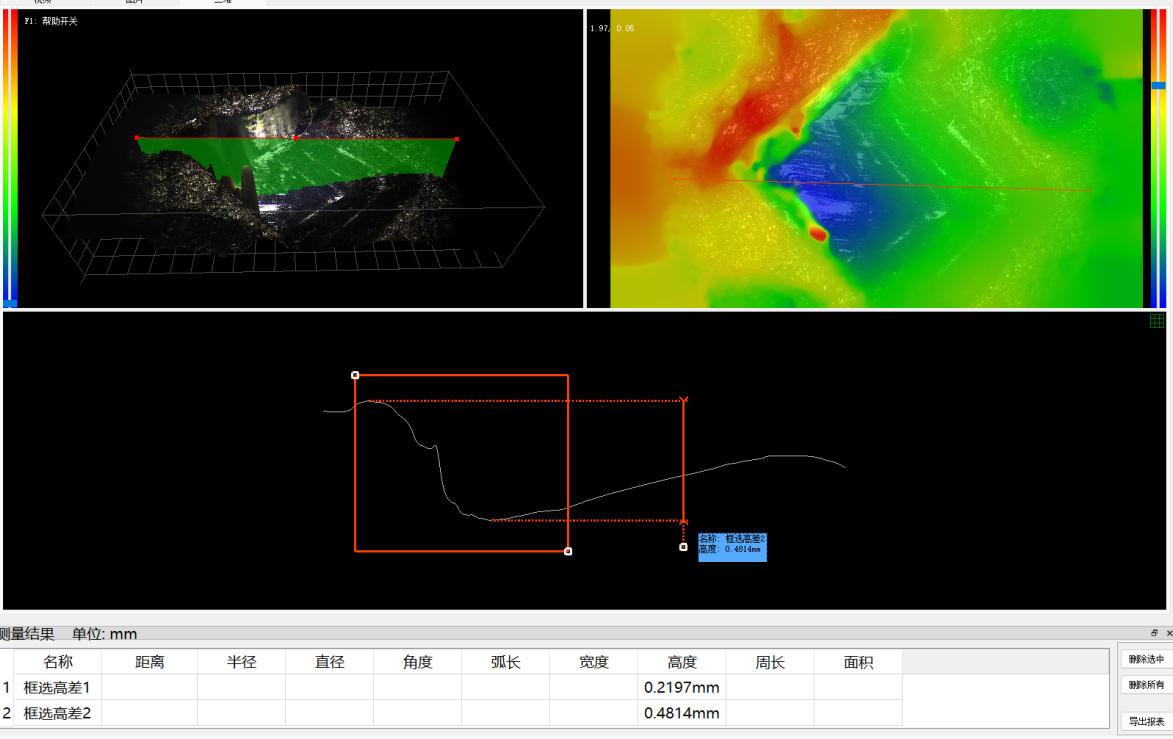
Task: Click blue handle on left color scale
Action: pos(10,302)
